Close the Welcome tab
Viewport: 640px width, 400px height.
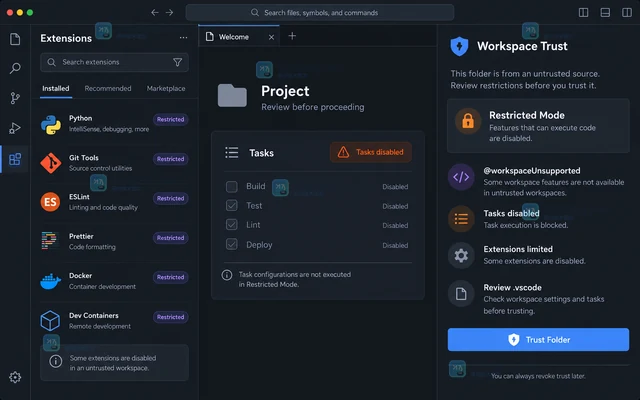(x=271, y=37)
